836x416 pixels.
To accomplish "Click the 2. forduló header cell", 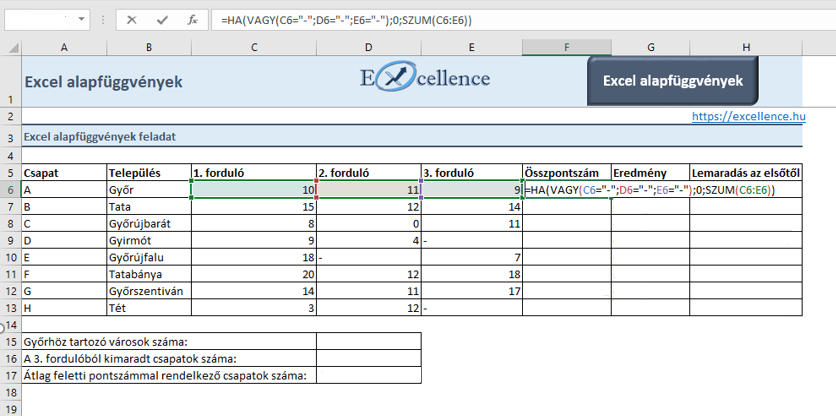I will [368, 173].
